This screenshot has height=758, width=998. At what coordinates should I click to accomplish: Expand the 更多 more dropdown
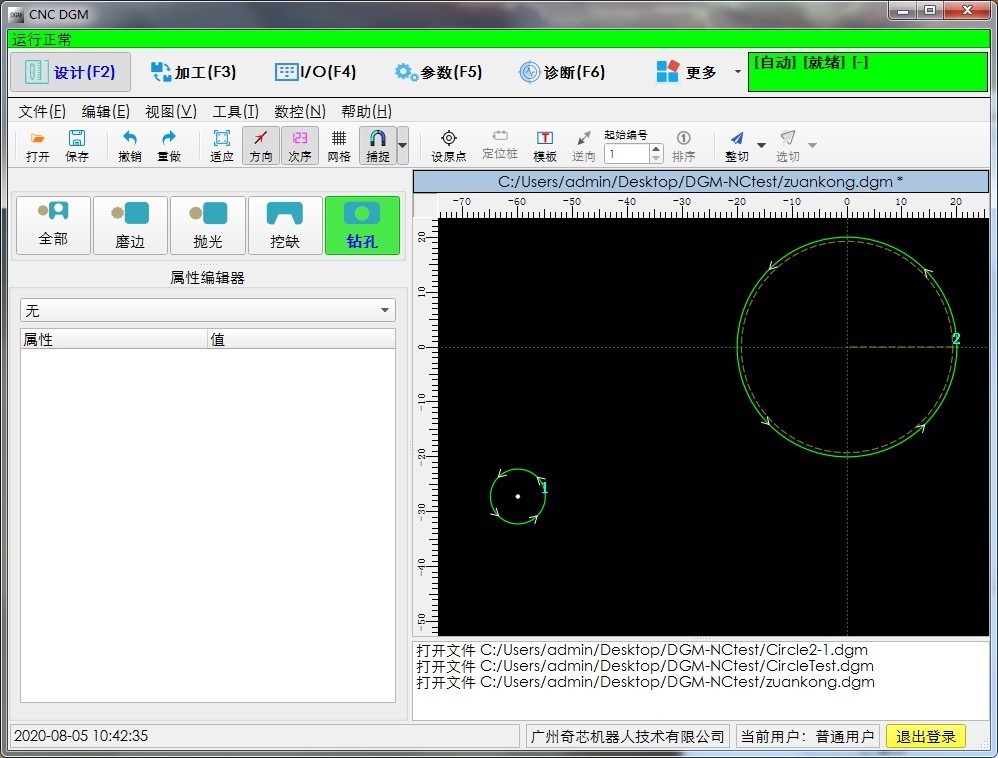(x=738, y=72)
